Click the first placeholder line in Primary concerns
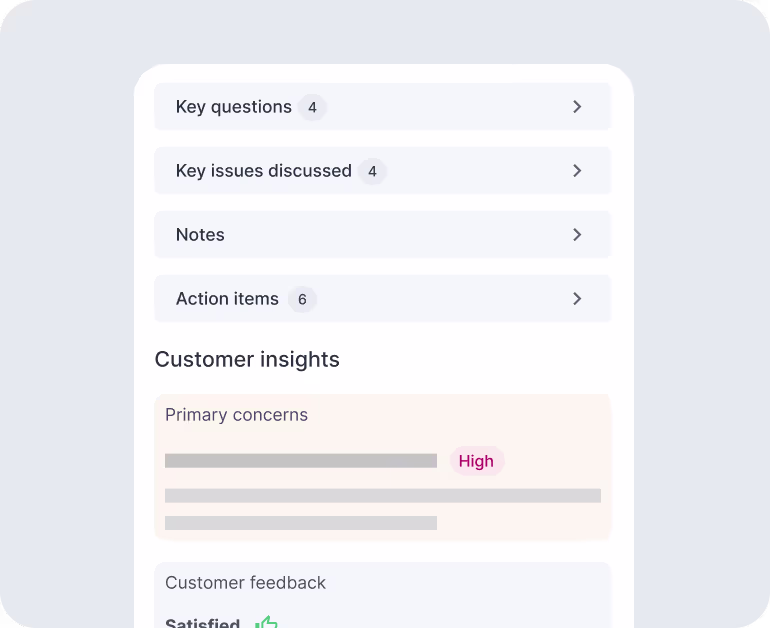Screen dimensions: 770x628 (x=300, y=461)
